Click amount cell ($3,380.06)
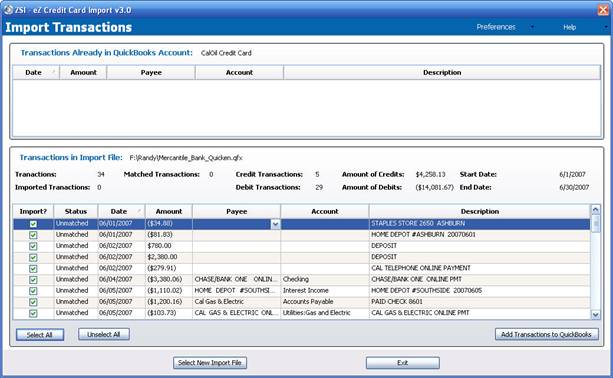Screen dimensions: 613x378 (168, 279)
